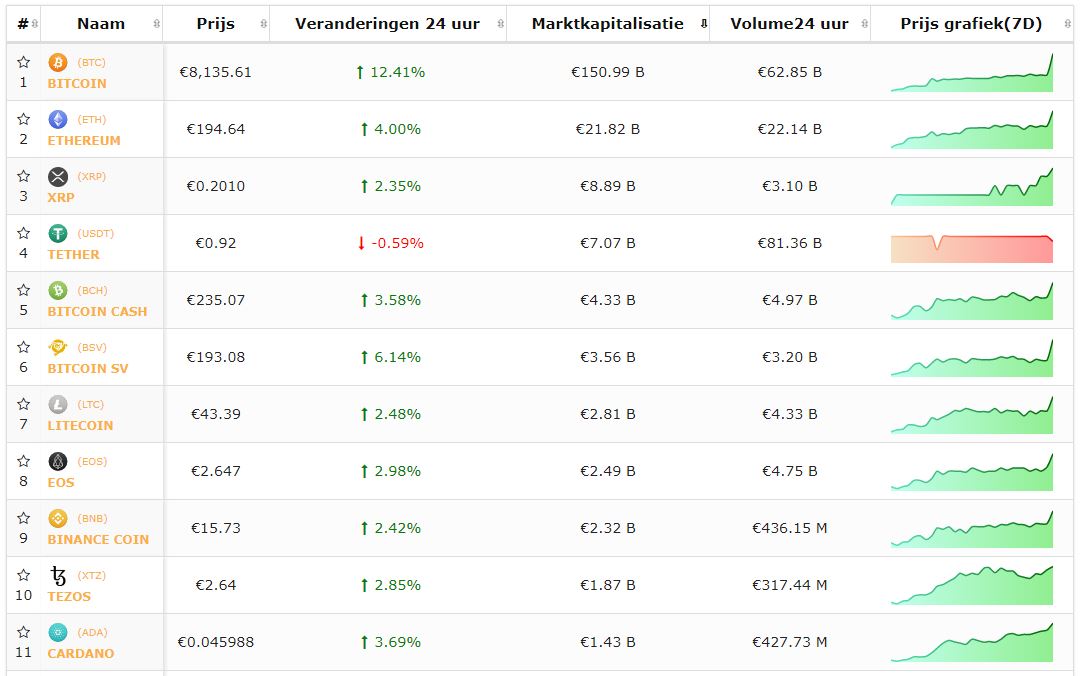Image resolution: width=1081 pixels, height=676 pixels.
Task: Click the Bitcoin coin logo icon
Action: pyautogui.click(x=58, y=62)
